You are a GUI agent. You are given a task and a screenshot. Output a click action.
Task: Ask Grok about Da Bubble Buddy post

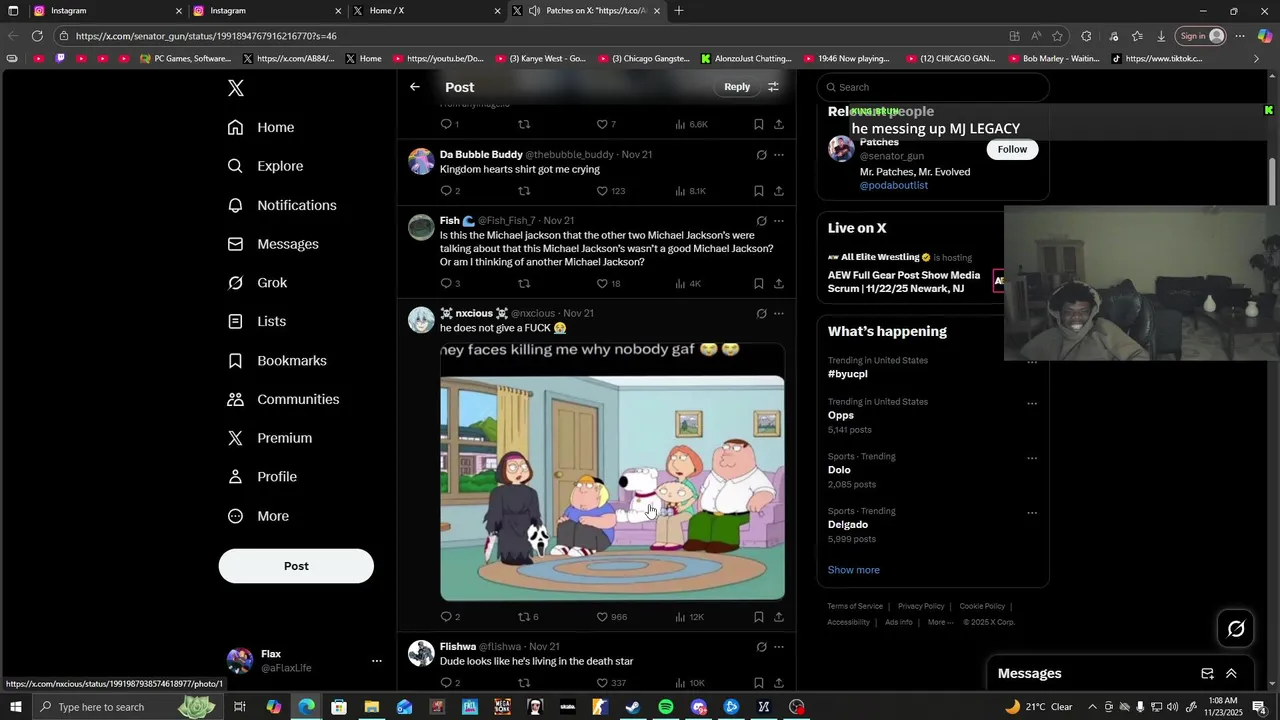(x=761, y=155)
